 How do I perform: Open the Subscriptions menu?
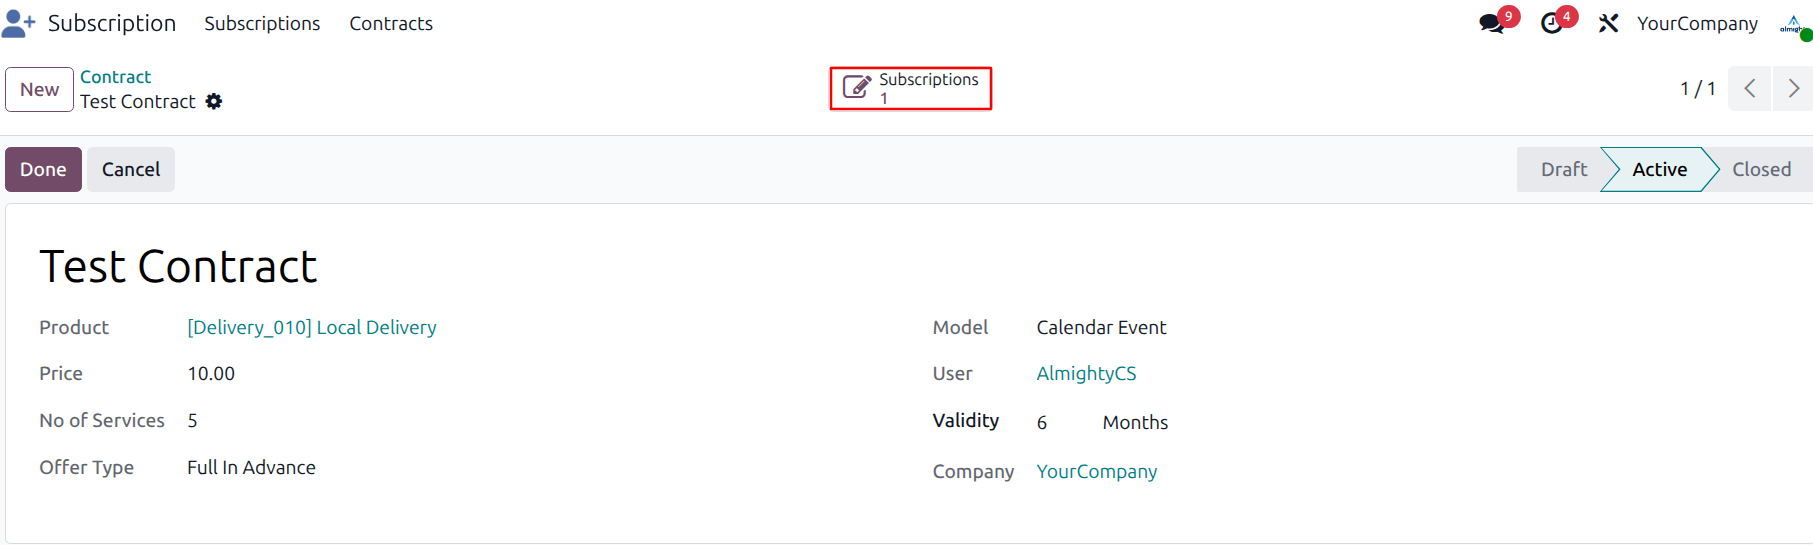coord(262,23)
